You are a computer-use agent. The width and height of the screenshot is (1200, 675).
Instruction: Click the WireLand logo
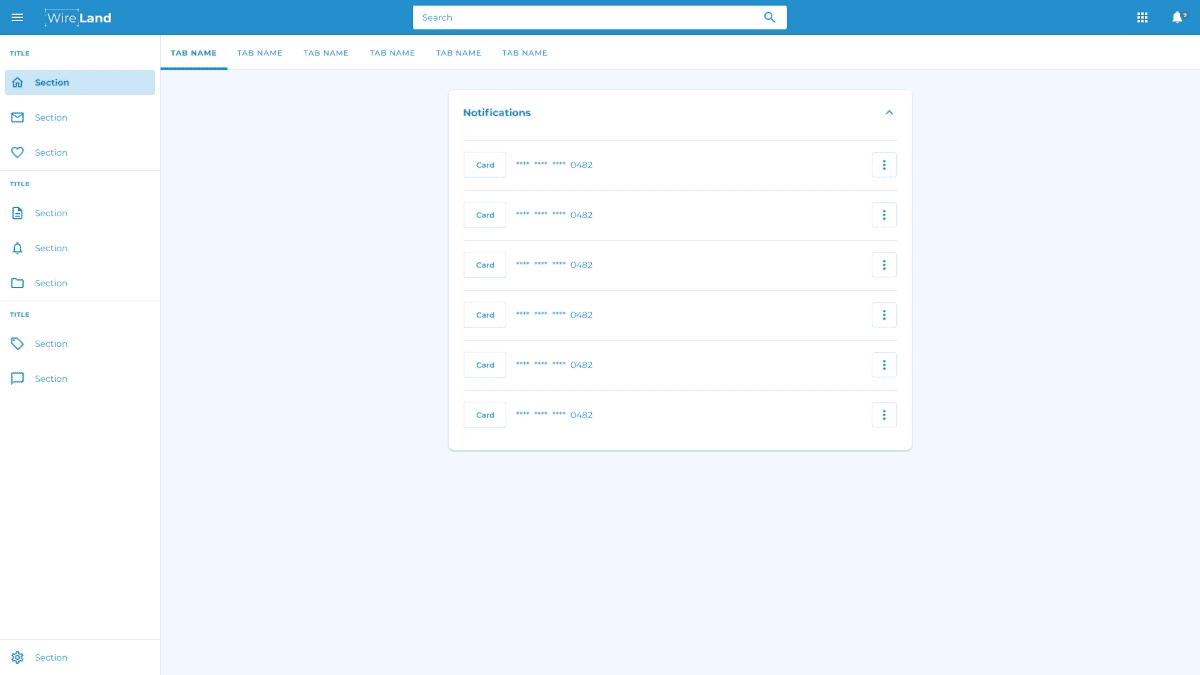[79, 17]
